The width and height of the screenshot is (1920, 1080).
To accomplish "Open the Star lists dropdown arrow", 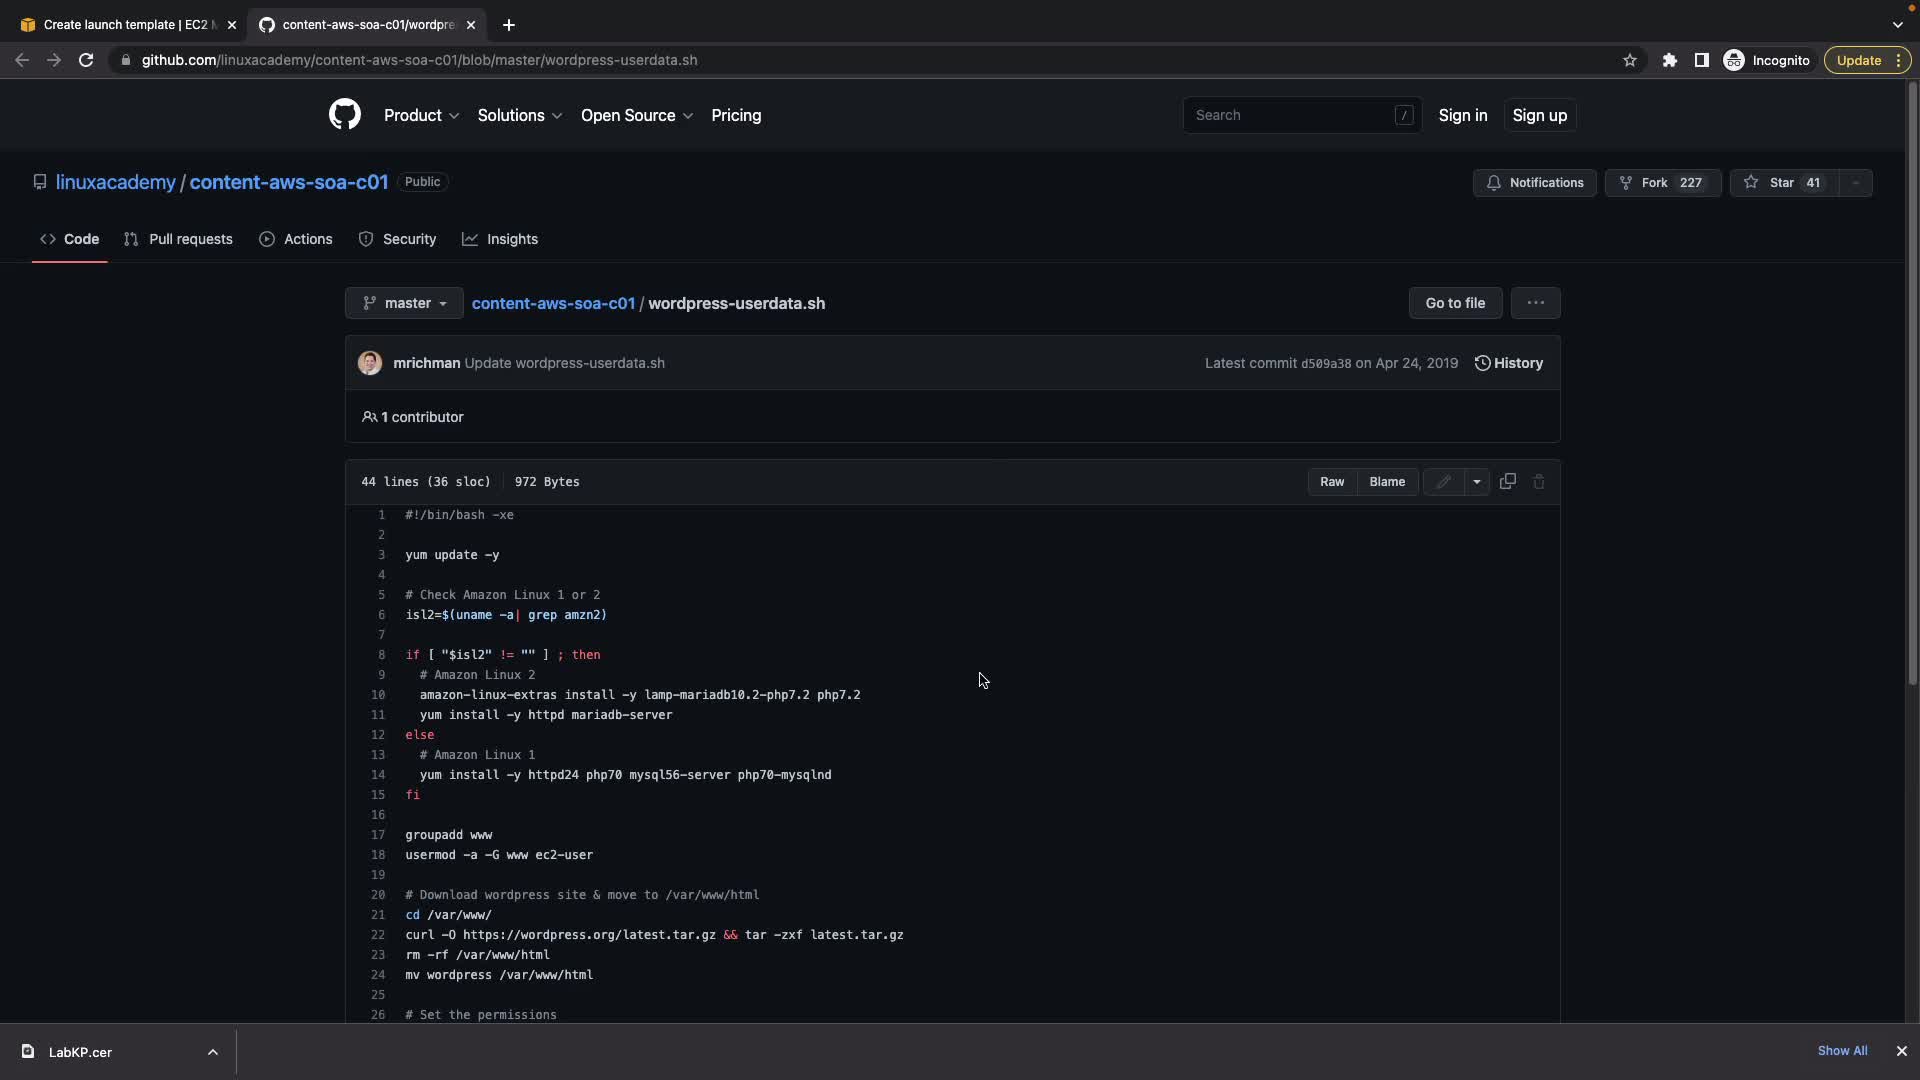I will pos(1856,183).
